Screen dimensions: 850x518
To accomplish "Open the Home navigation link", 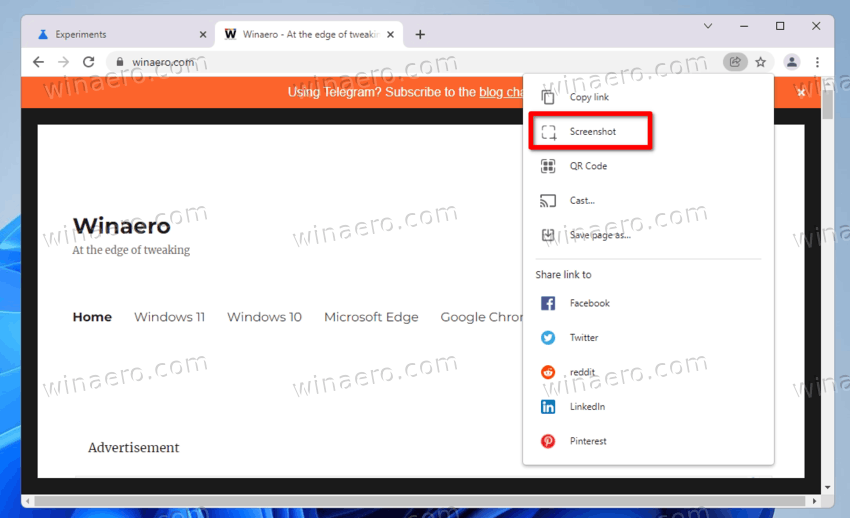I will tap(92, 317).
